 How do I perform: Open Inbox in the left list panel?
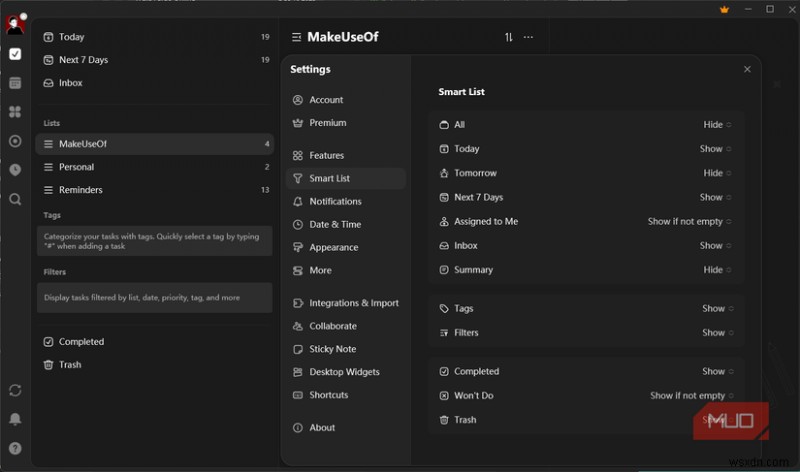(x=155, y=83)
